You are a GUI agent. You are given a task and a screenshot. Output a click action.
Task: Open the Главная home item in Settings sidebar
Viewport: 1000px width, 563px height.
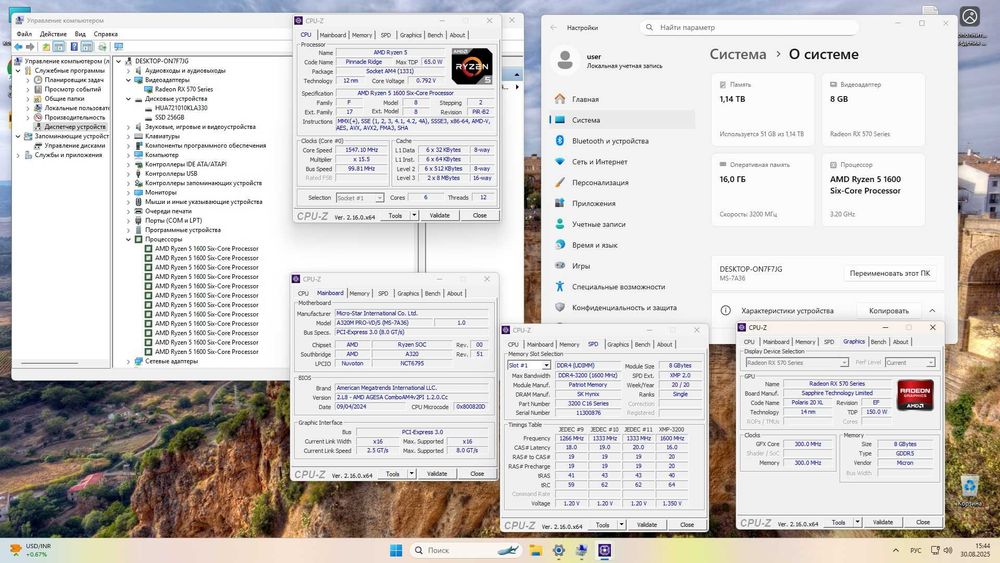pos(585,99)
